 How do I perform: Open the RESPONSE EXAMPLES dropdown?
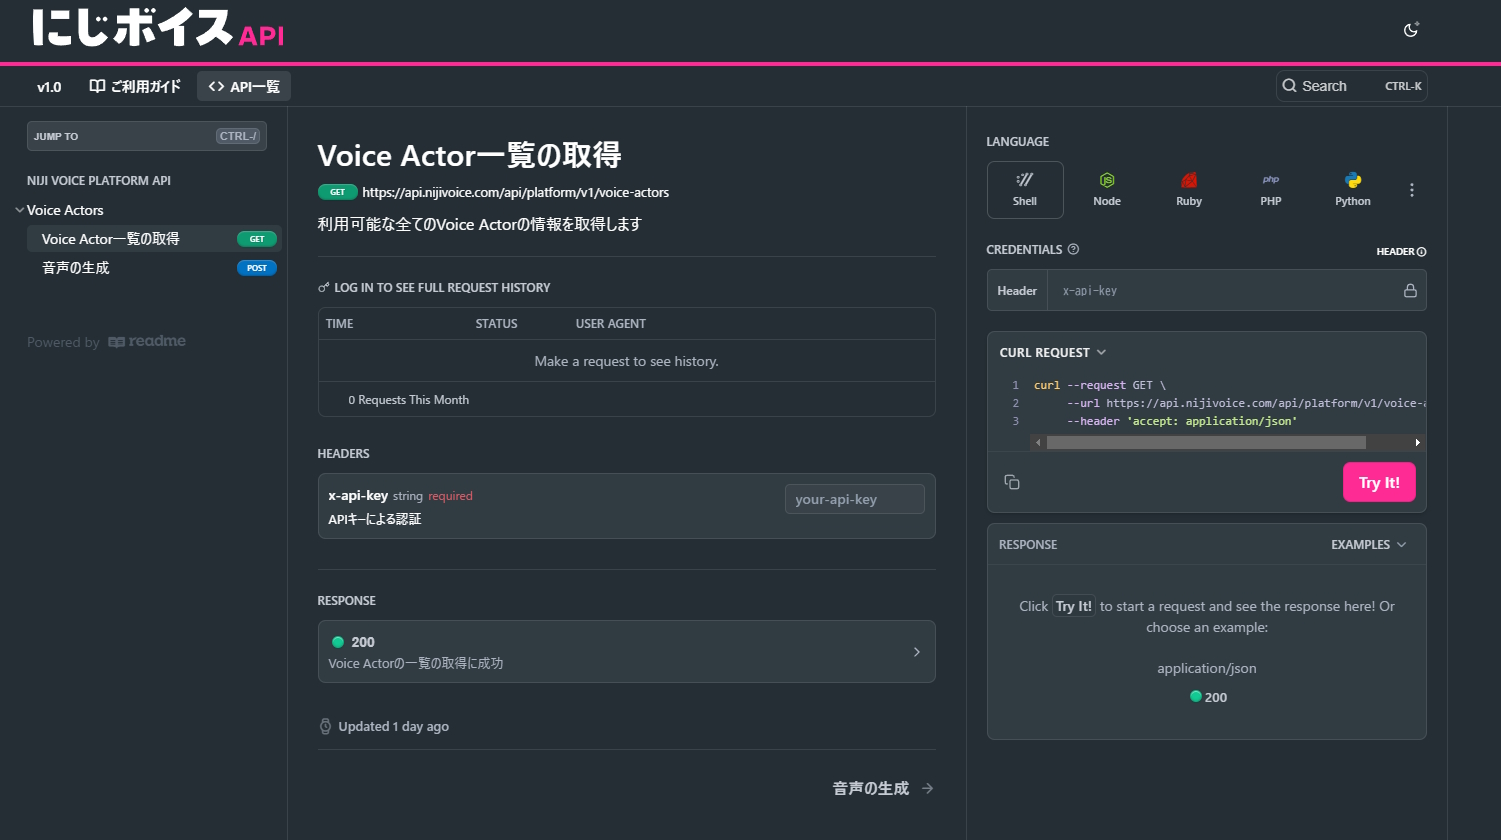coord(1368,544)
